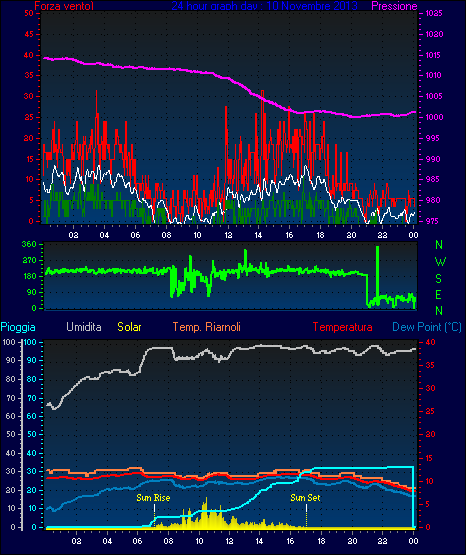Click the 1025 pressure axis value
Screen dimensions: 466x555
pyautogui.click(x=434, y=13)
